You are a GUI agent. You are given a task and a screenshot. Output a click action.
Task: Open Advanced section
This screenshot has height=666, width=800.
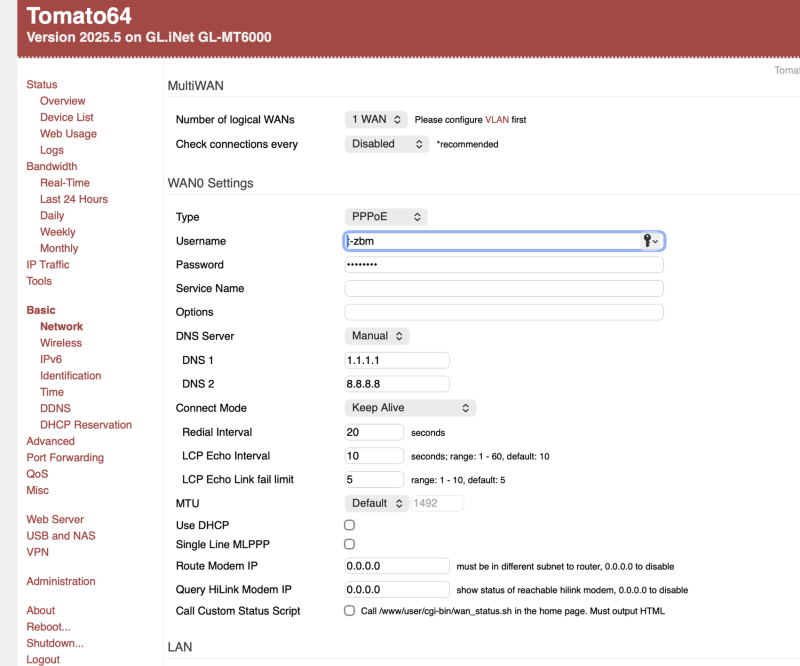tap(51, 441)
